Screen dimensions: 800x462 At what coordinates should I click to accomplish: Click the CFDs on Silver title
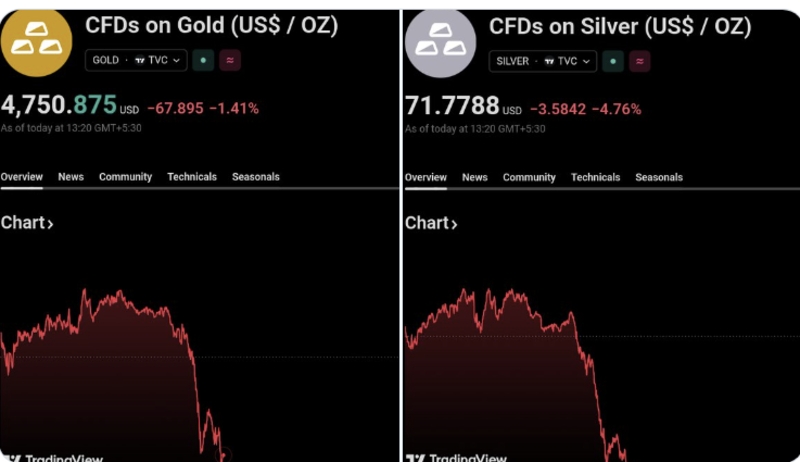click(x=619, y=27)
